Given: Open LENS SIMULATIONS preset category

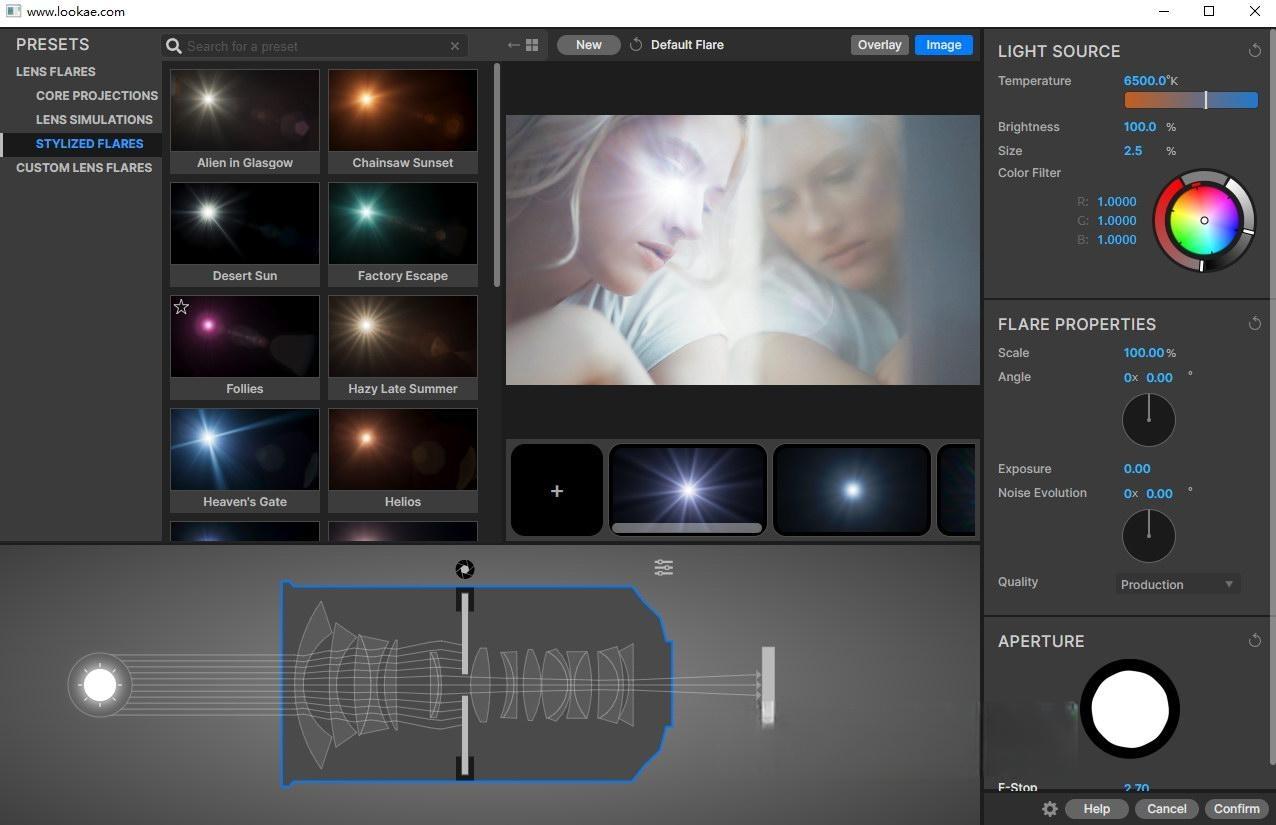Looking at the screenshot, I should point(94,120).
